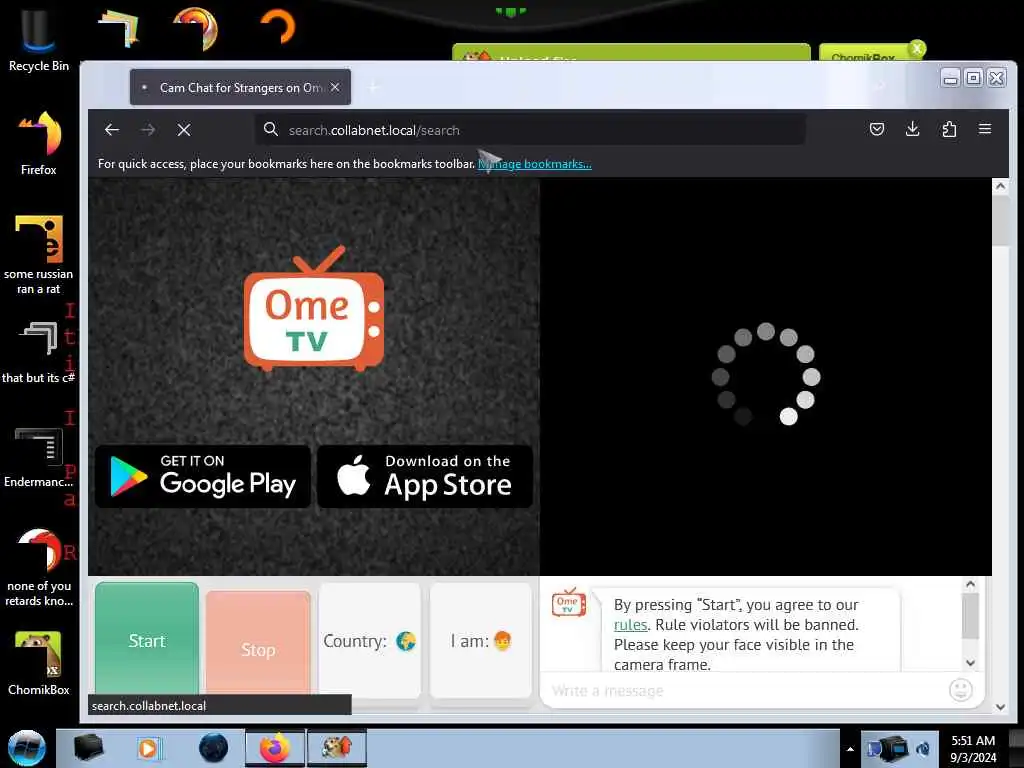The width and height of the screenshot is (1024, 768).
Task: Open the extensions puzzle icon
Action: [x=949, y=129]
